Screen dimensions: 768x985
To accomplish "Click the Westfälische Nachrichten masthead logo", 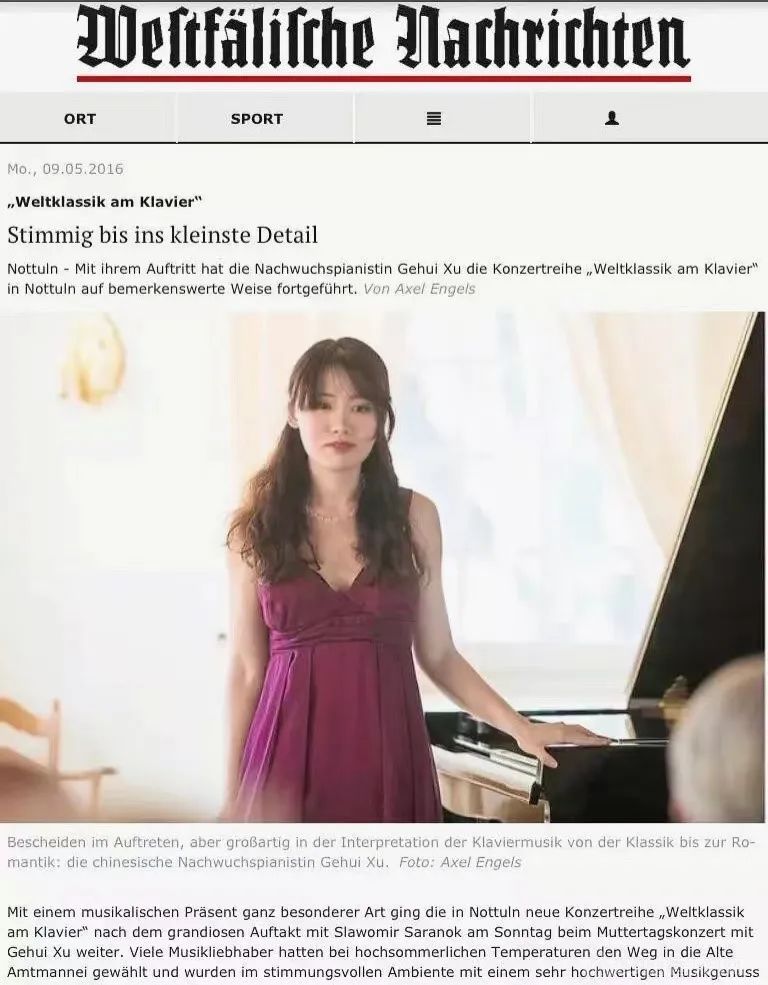I will 383,39.
